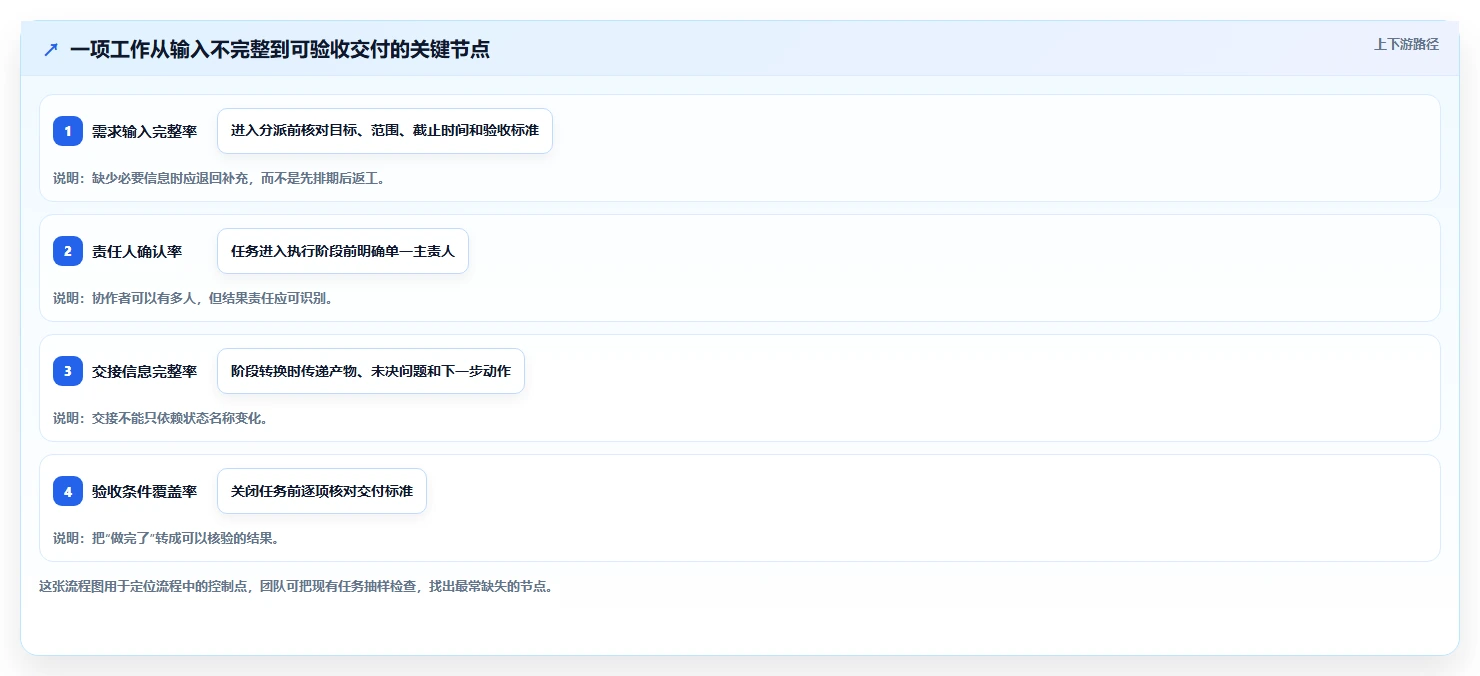Select the 验收条件覆盖率 heading

[144, 491]
